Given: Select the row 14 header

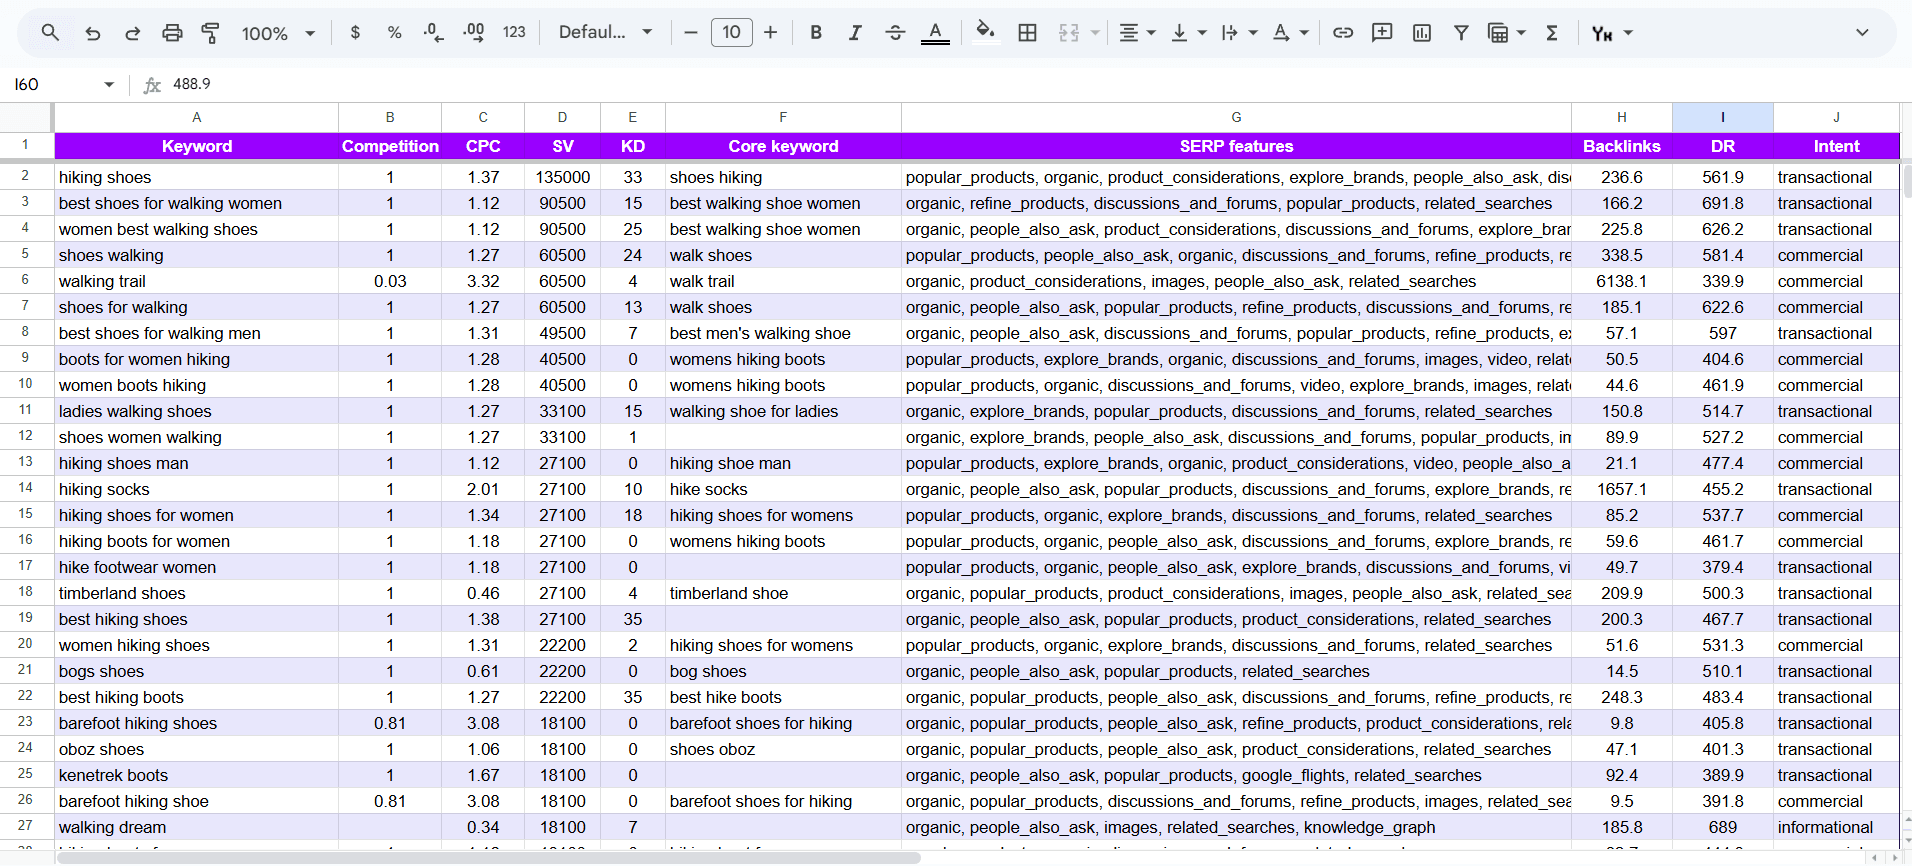Looking at the screenshot, I should click(26, 489).
